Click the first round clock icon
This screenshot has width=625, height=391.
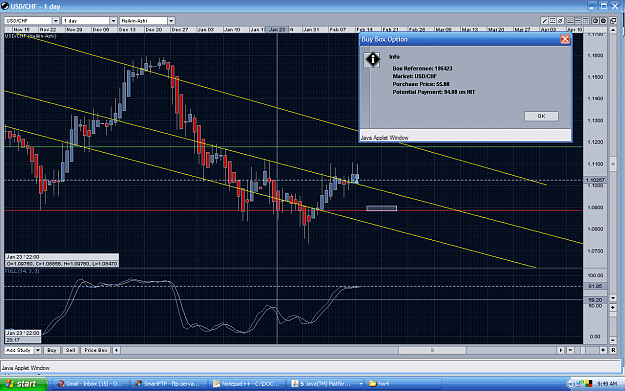595,21
